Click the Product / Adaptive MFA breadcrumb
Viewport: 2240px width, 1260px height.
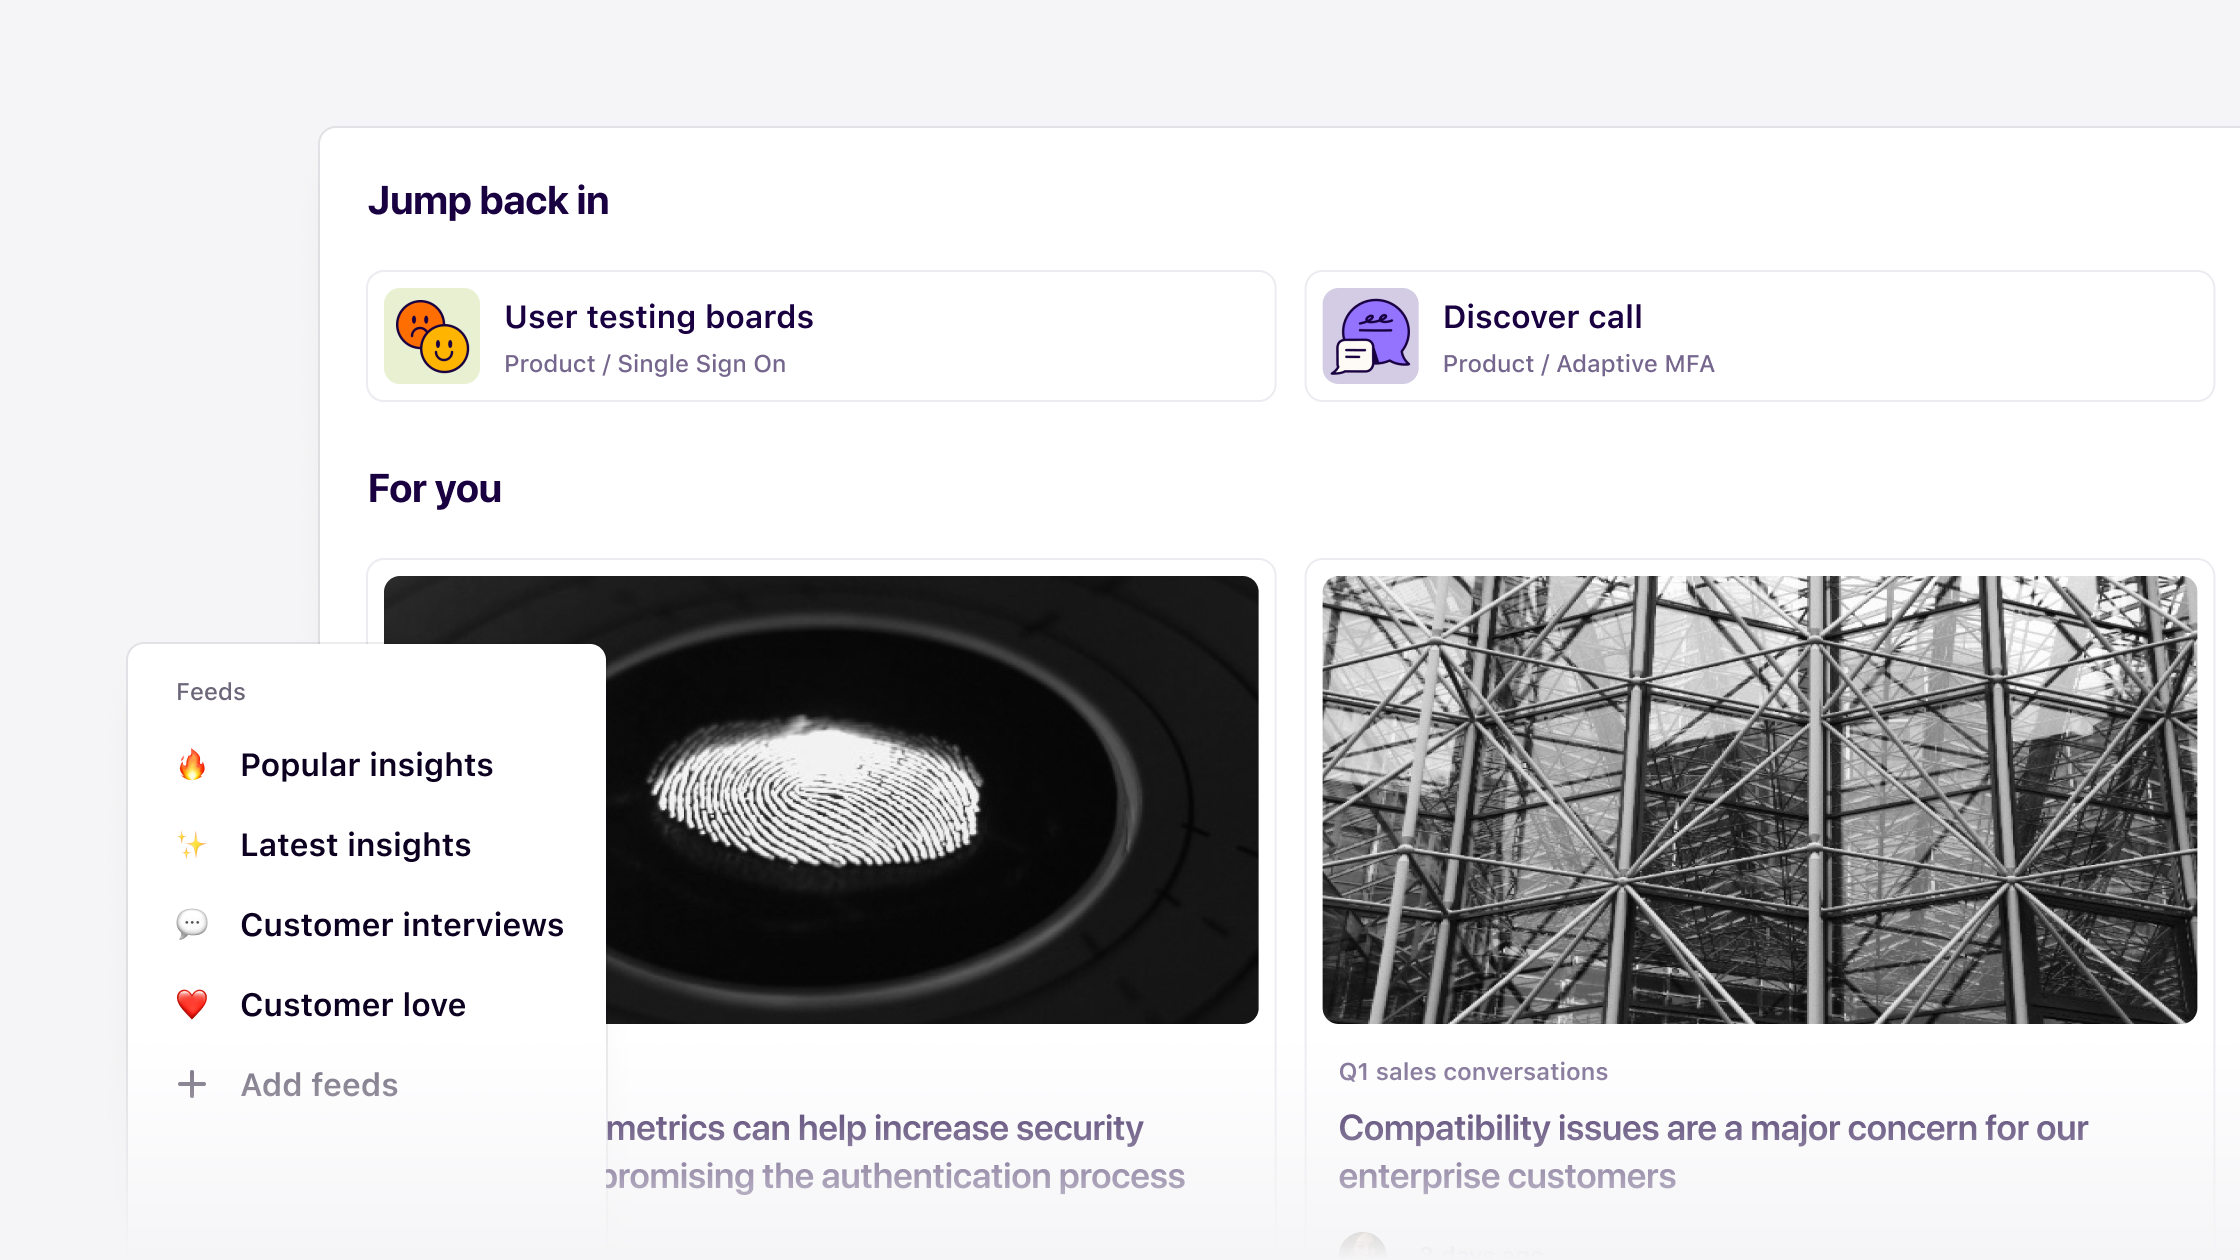pyautogui.click(x=1578, y=364)
